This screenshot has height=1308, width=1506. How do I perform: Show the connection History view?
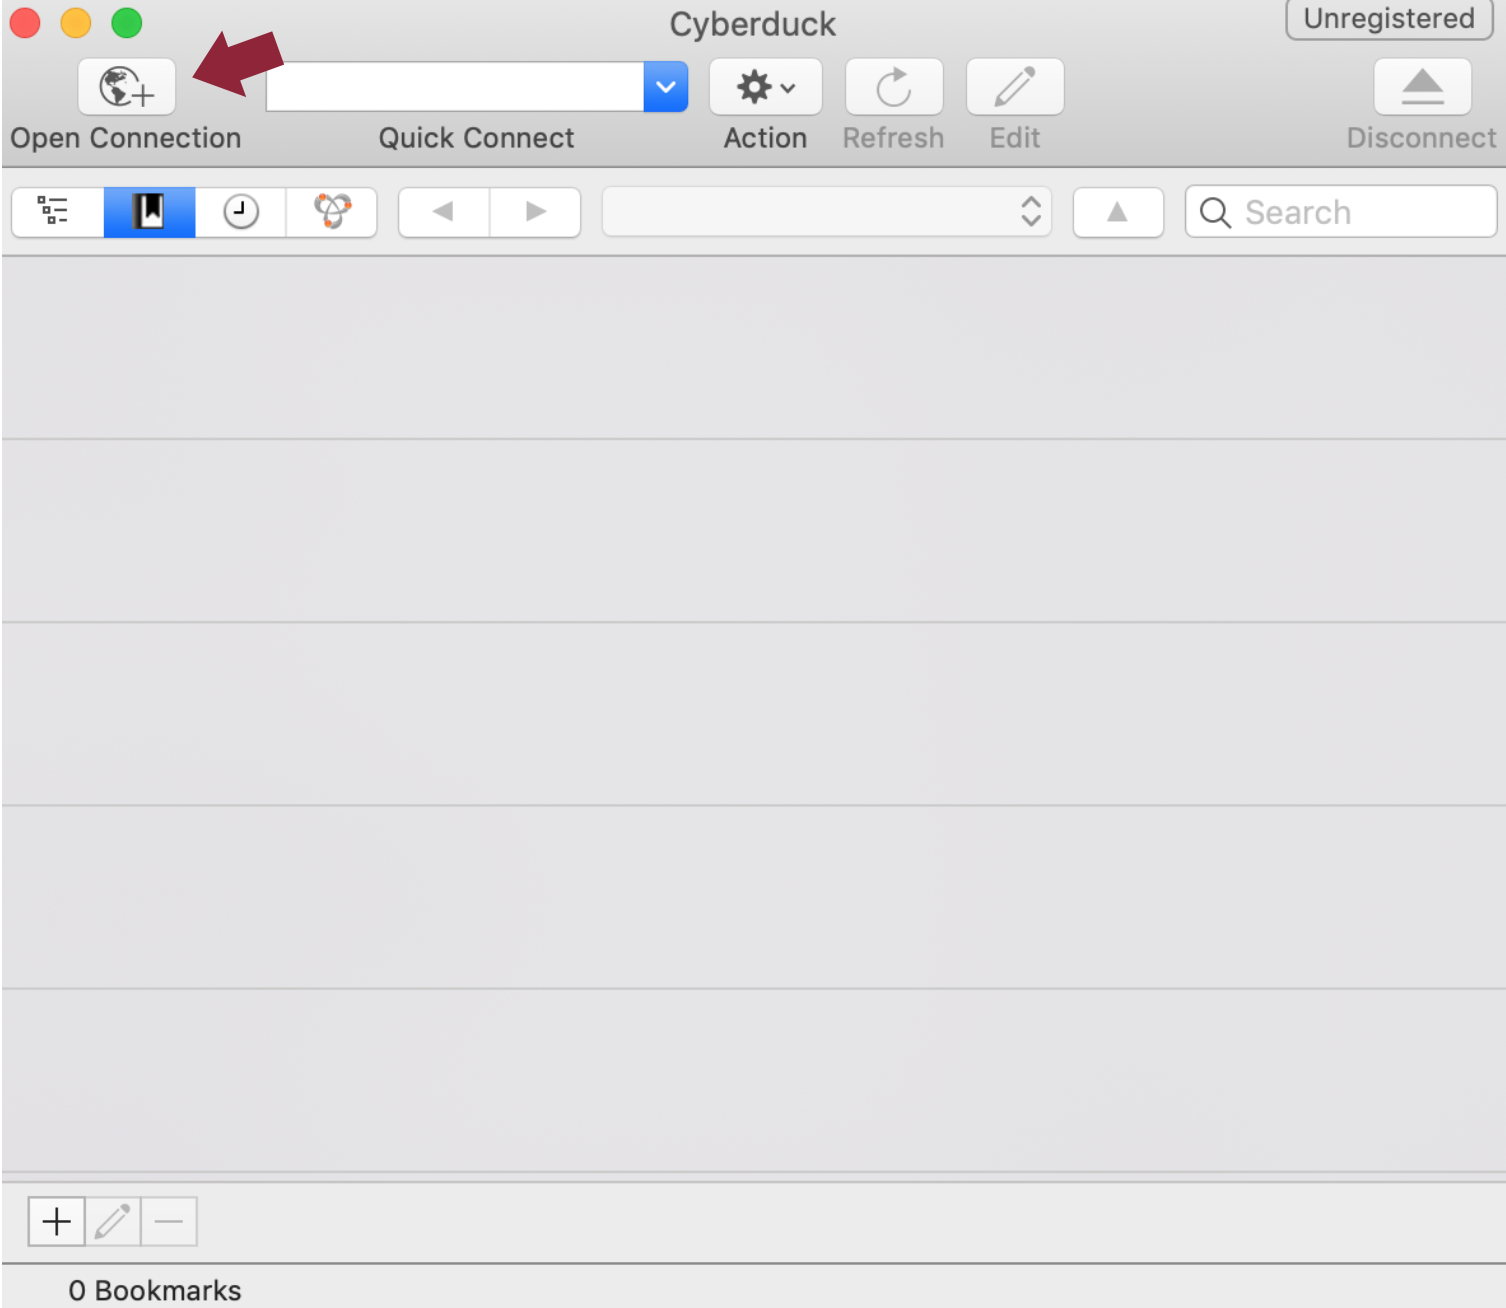[x=240, y=212]
